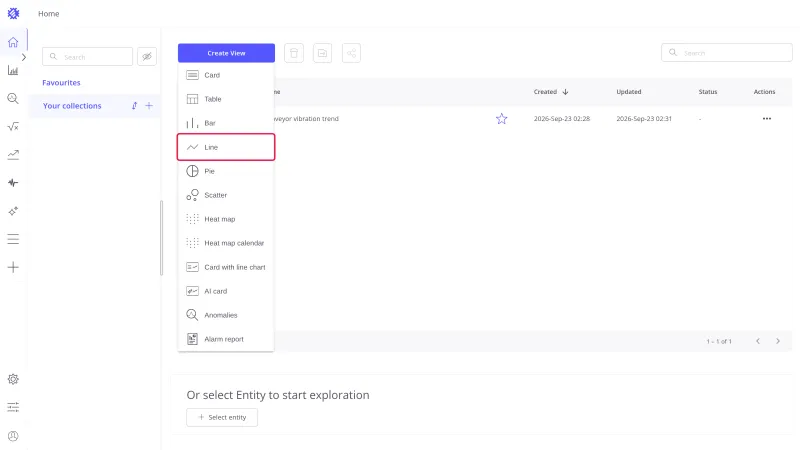The height and width of the screenshot is (450, 800).
Task: Open the conveyor vibration trend view
Action: click(306, 119)
